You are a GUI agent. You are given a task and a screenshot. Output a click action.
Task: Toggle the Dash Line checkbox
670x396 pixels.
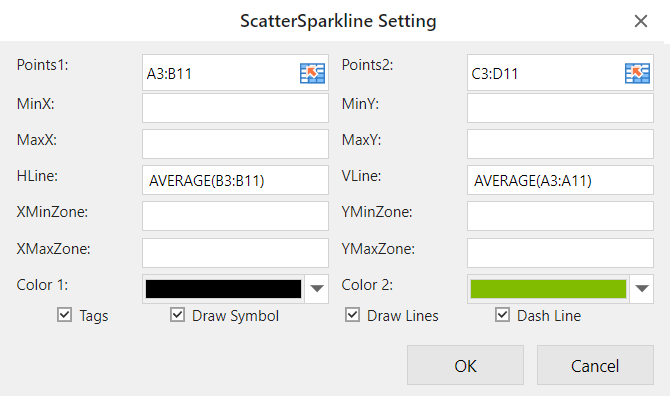tap(502, 315)
